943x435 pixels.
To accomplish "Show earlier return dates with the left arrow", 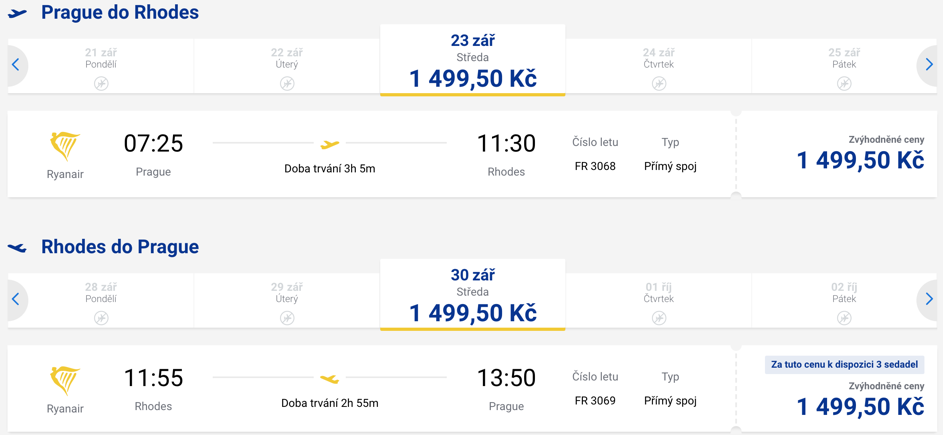I will (x=16, y=299).
